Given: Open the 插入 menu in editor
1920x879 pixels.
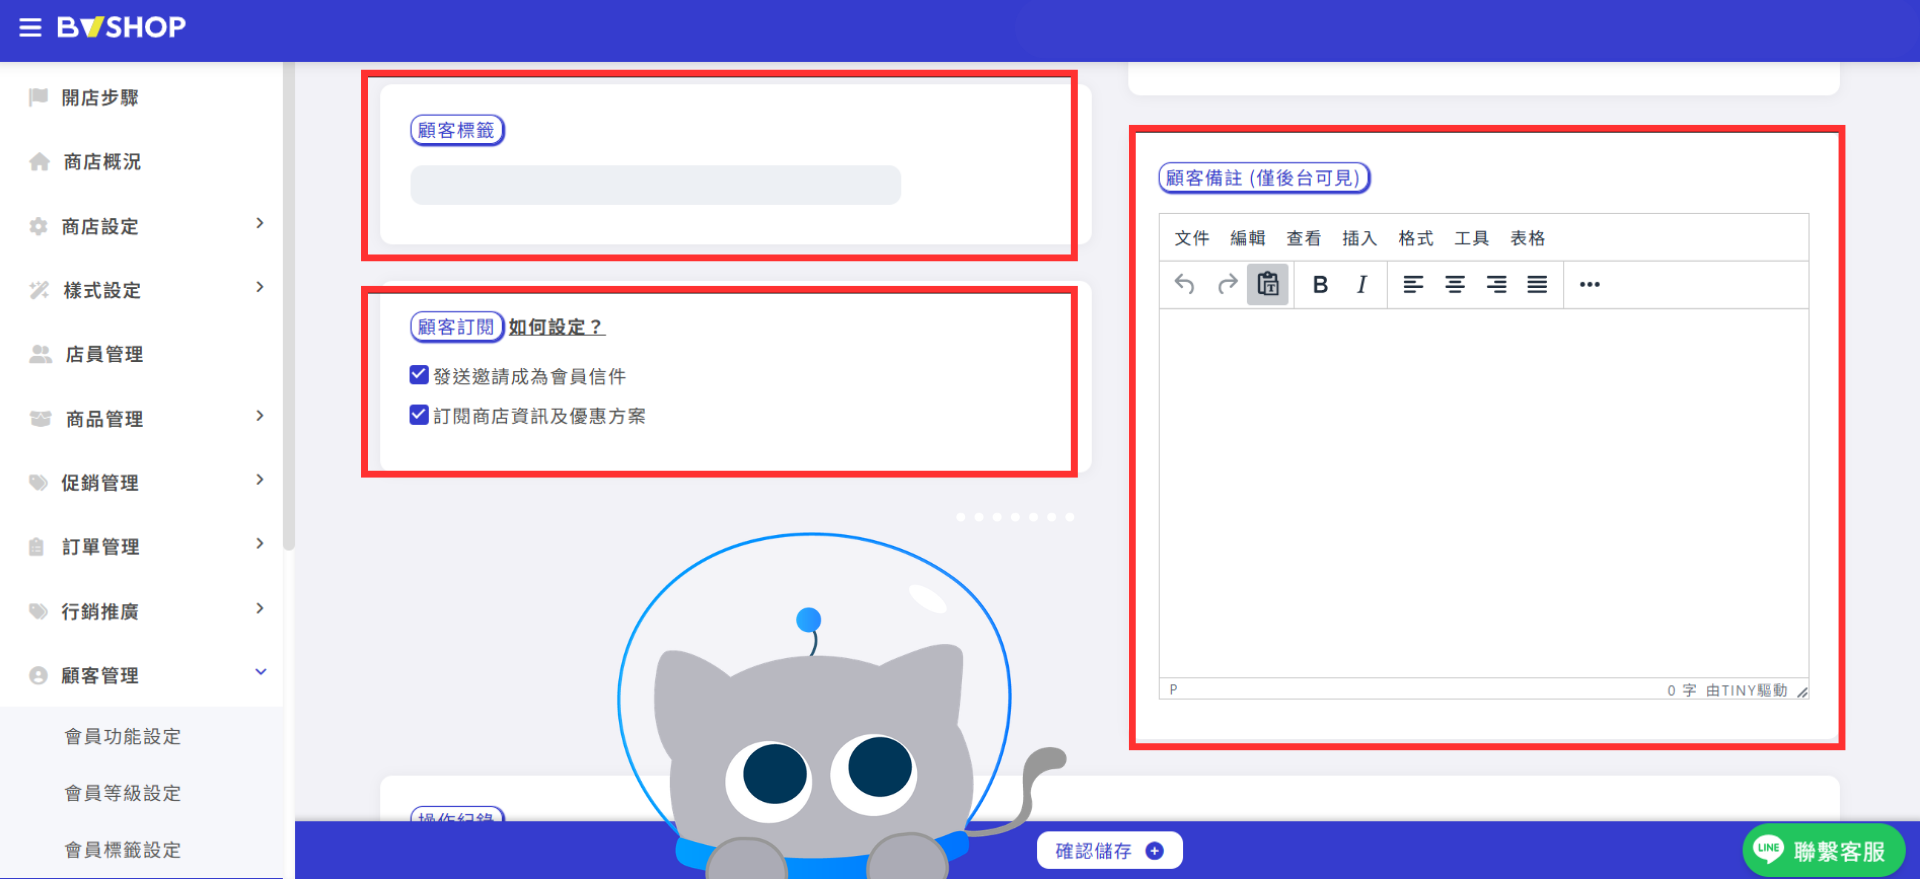Looking at the screenshot, I should point(1360,238).
